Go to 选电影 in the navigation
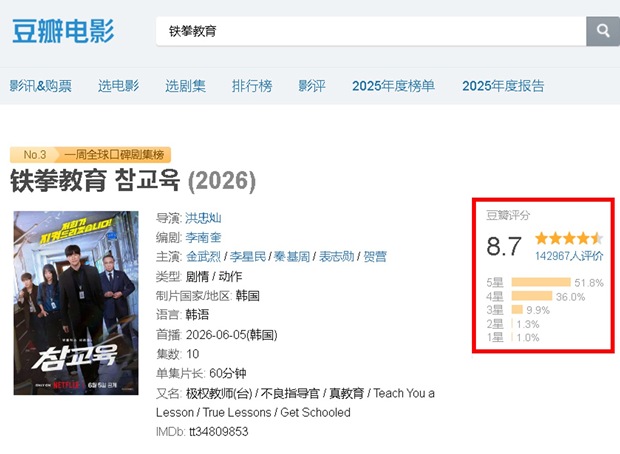The width and height of the screenshot is (620, 454). (x=119, y=86)
